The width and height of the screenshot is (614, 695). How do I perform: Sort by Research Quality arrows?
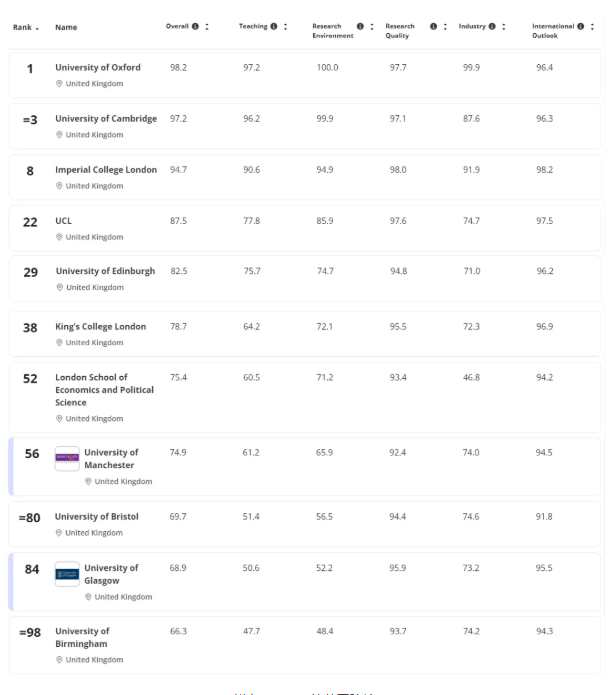click(x=445, y=26)
